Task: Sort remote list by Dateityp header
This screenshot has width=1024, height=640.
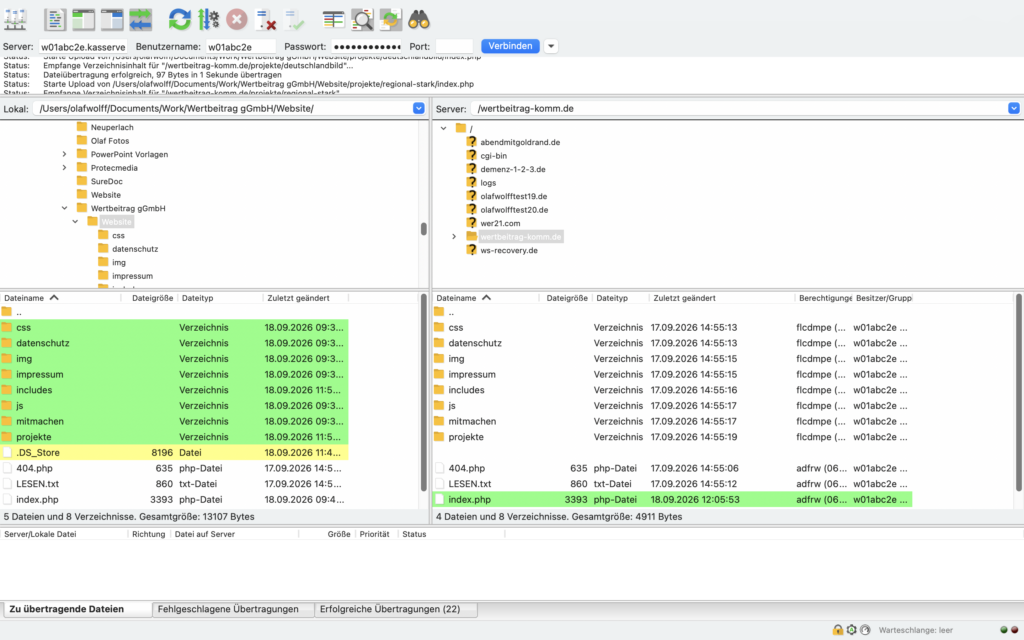Action: 620,298
